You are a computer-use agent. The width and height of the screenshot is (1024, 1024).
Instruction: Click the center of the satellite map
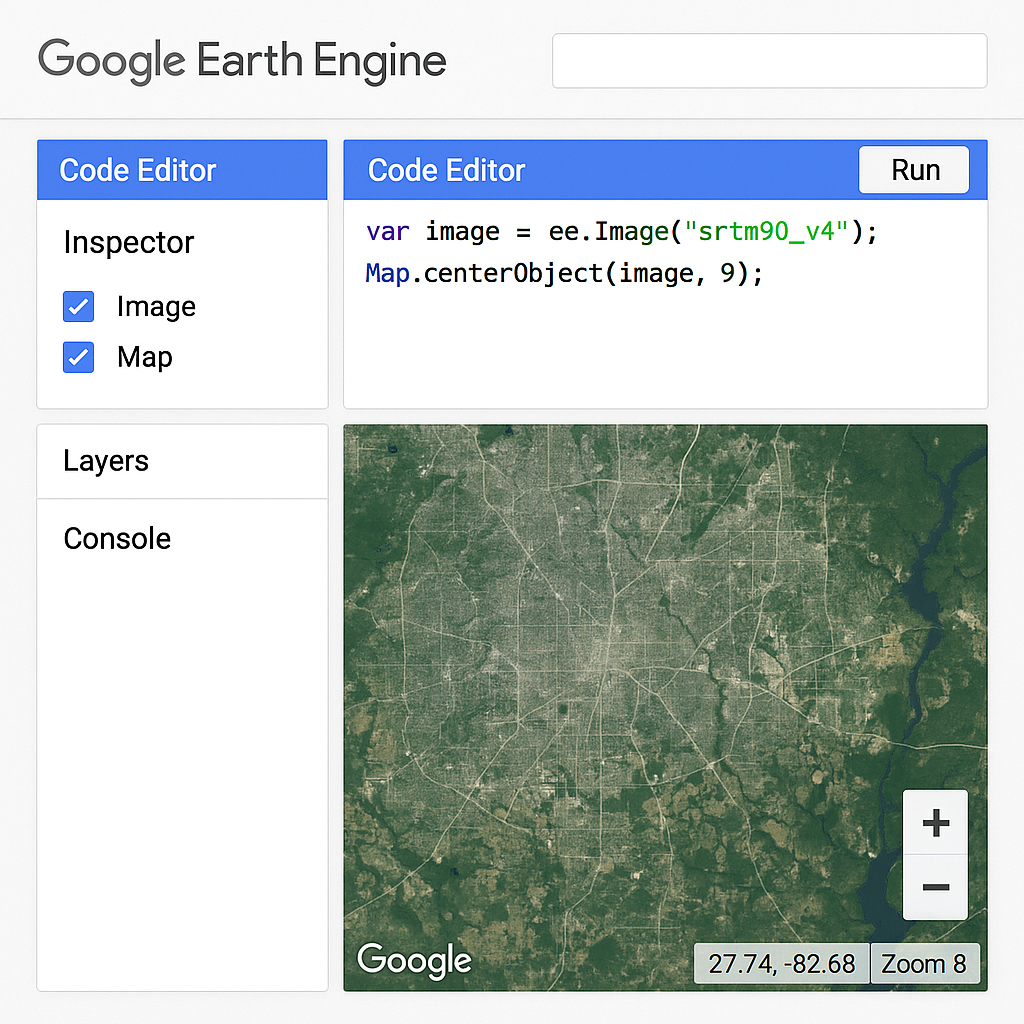tap(665, 707)
